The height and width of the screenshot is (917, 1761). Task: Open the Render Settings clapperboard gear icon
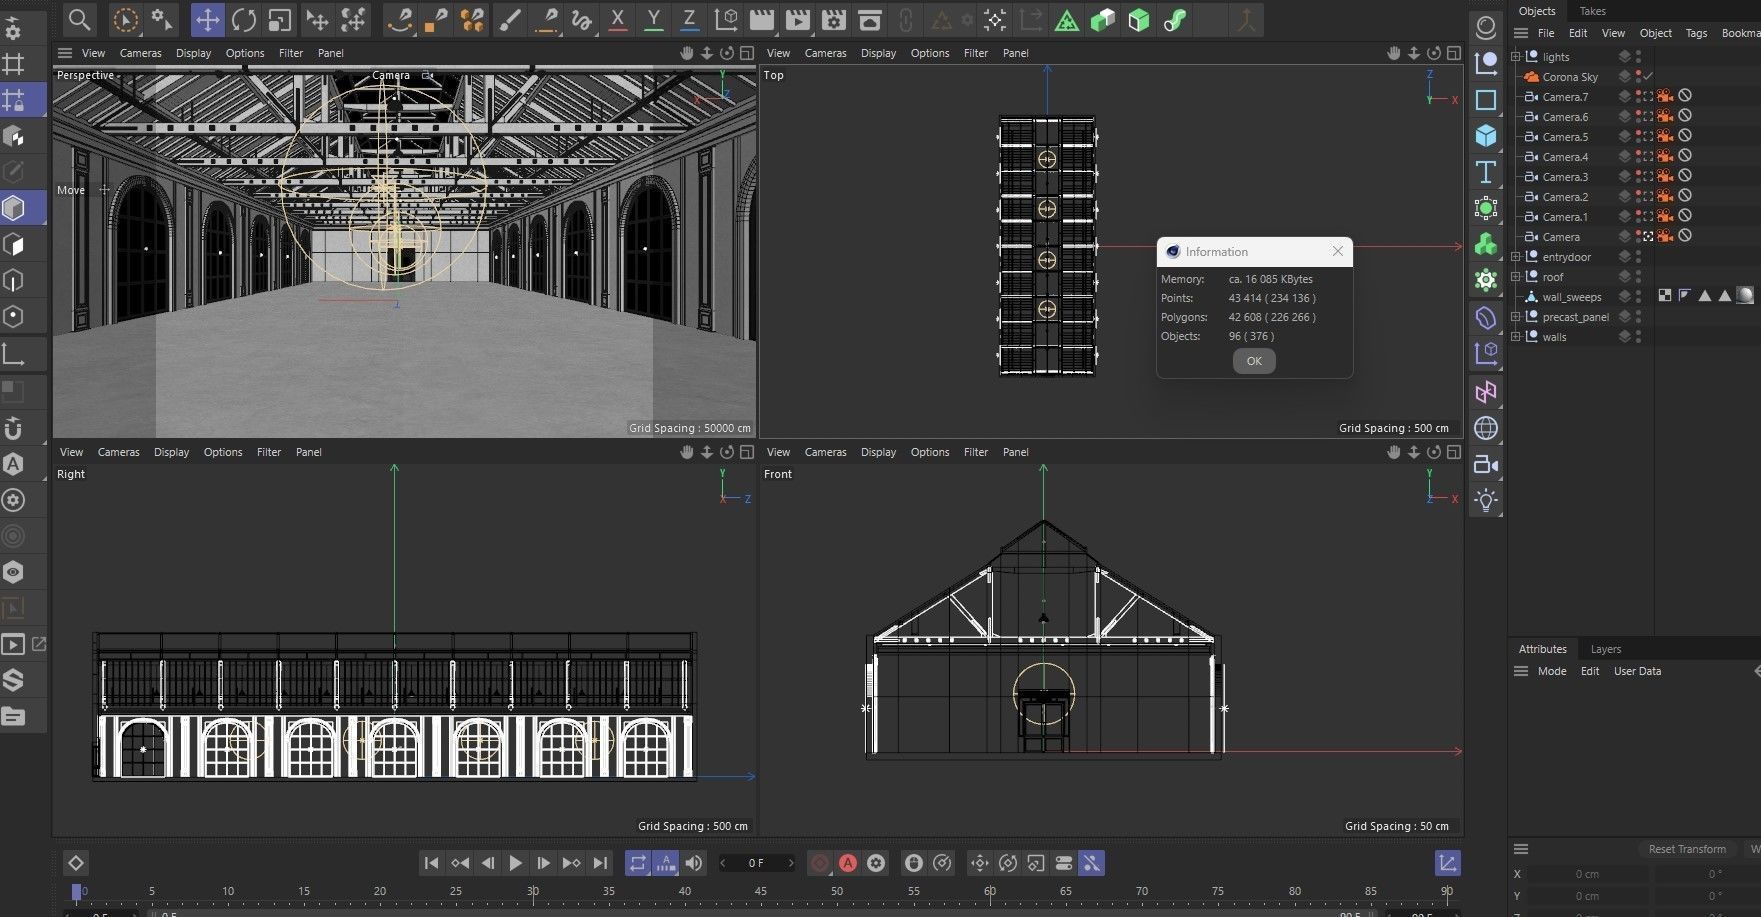pyautogui.click(x=833, y=19)
